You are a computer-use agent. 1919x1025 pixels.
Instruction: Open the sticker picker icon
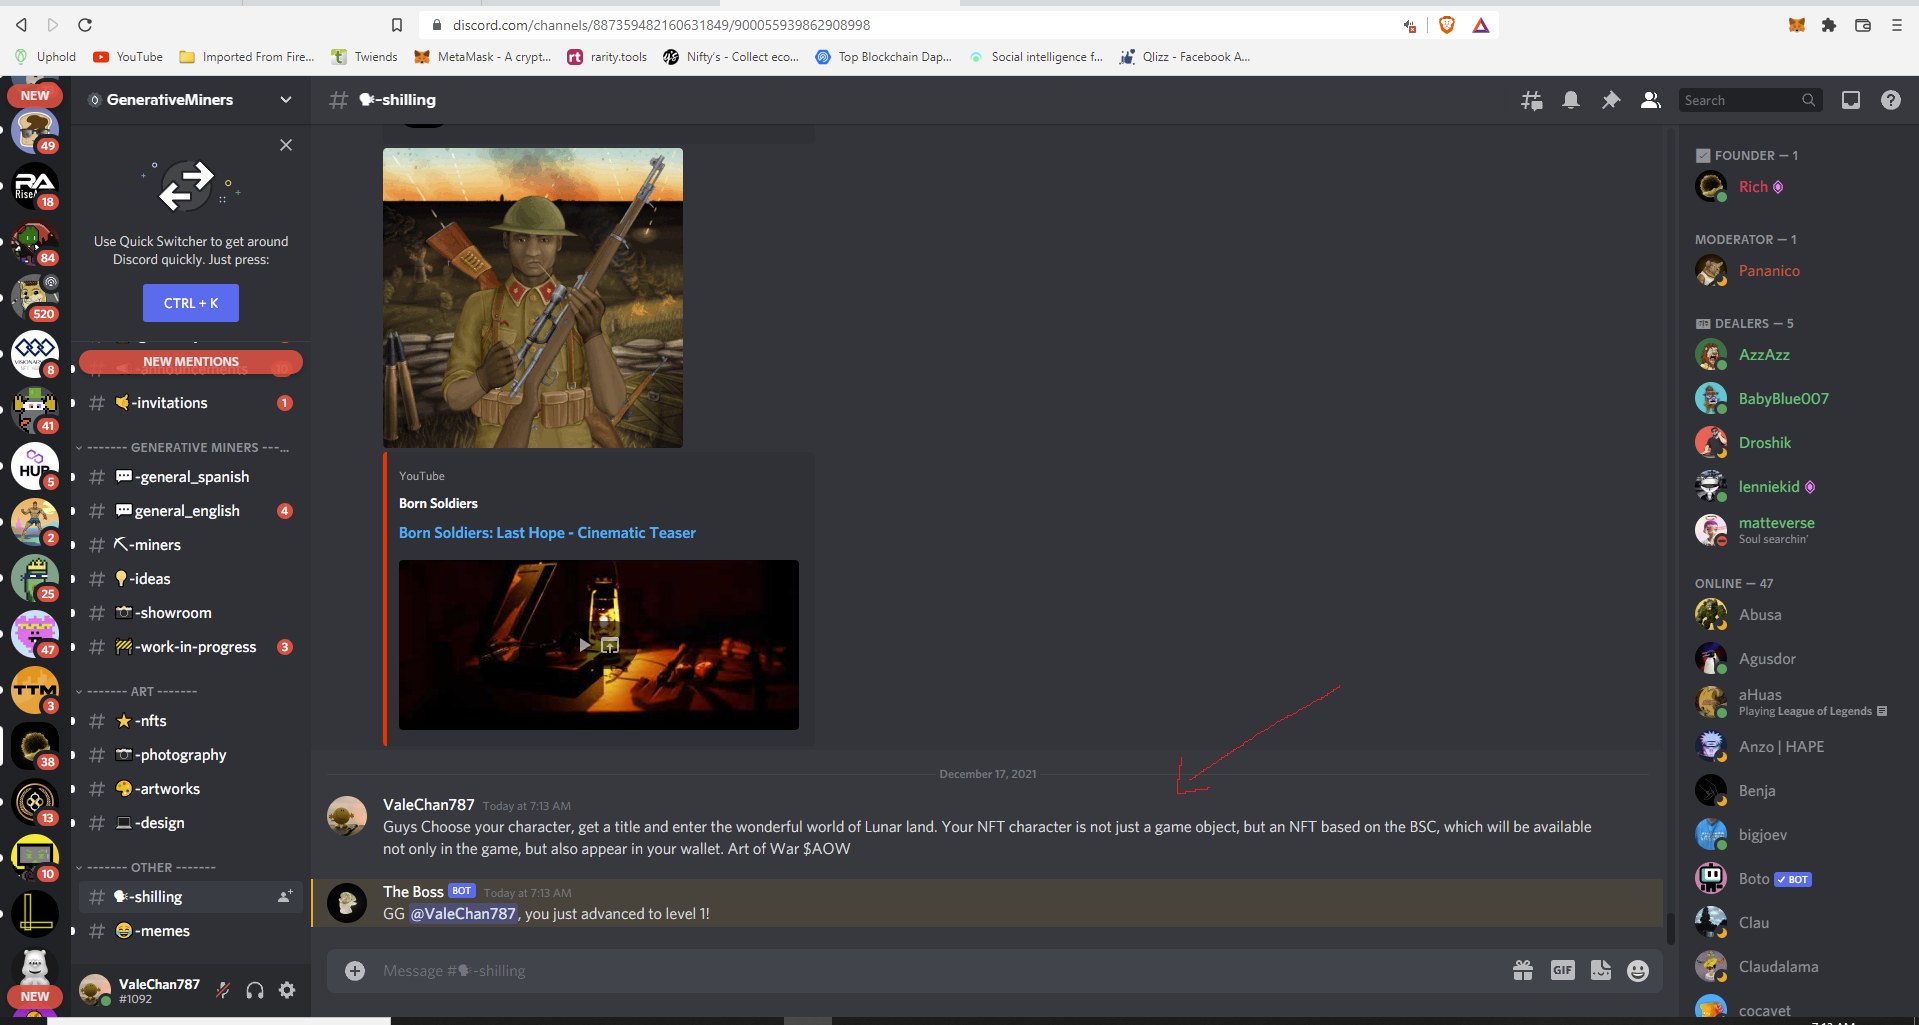[x=1601, y=970]
